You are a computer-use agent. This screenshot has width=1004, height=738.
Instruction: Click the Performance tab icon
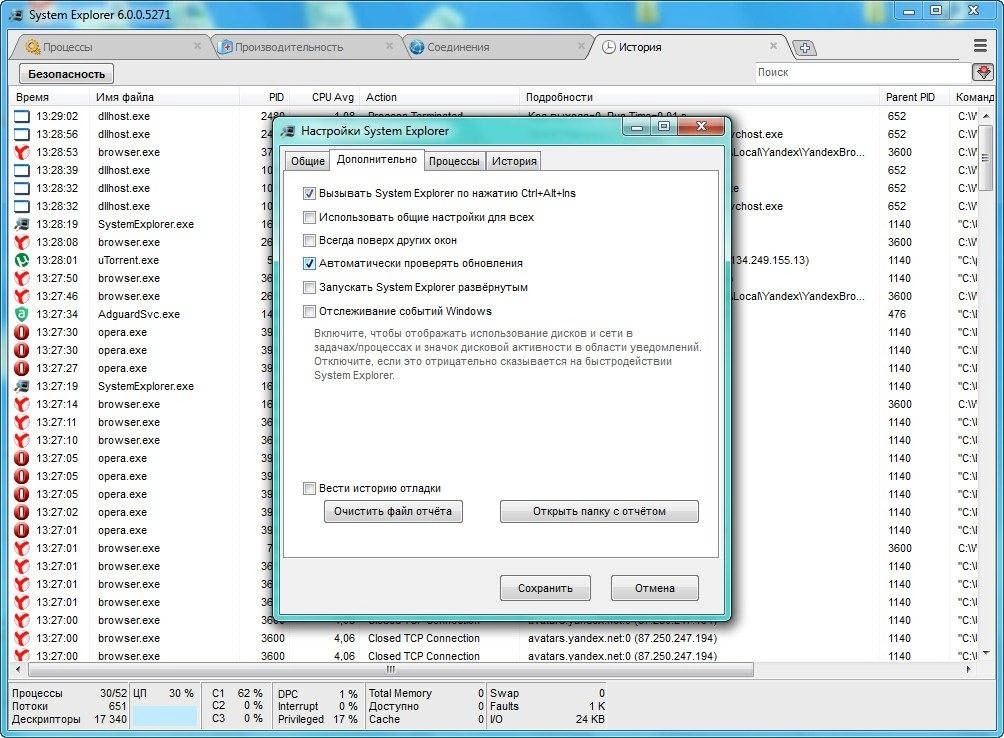coord(225,47)
